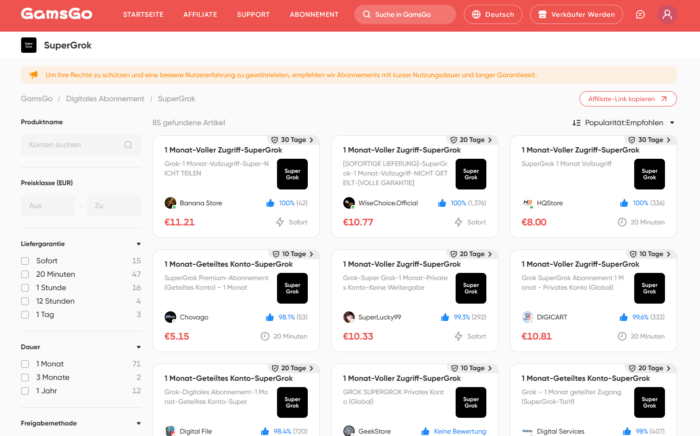This screenshot has width=700, height=436.
Task: Open the AFFILIATE menu item
Action: click(200, 15)
